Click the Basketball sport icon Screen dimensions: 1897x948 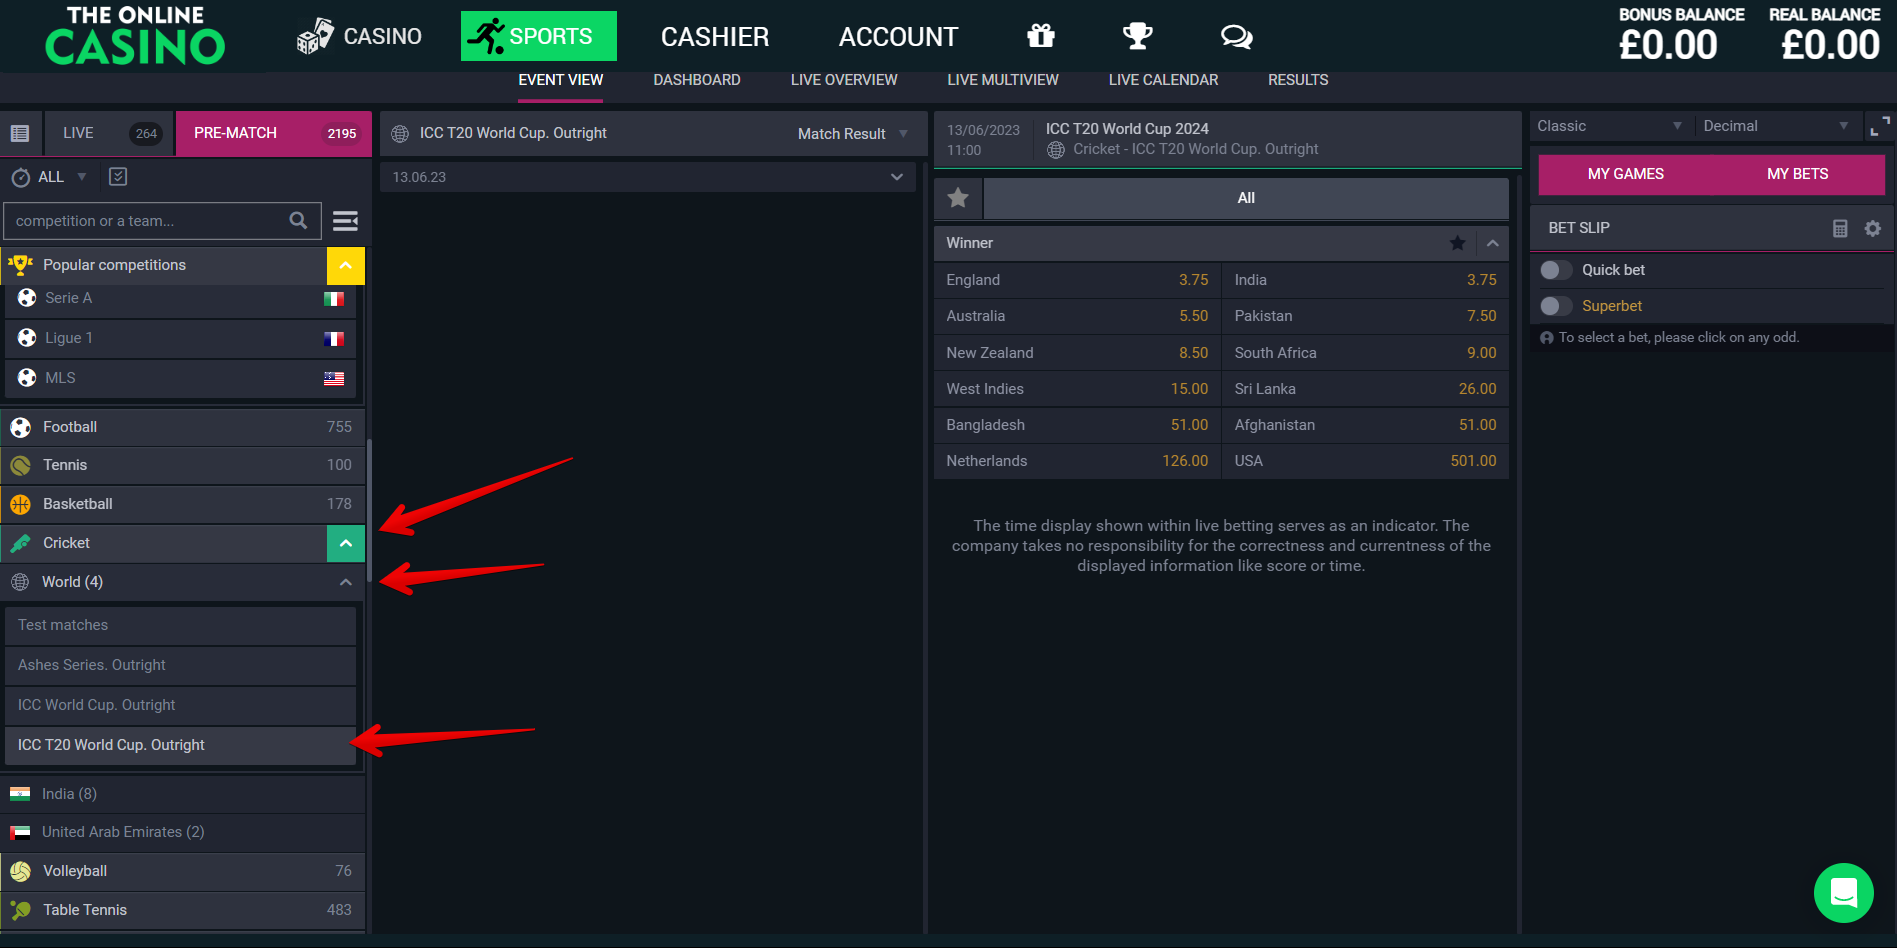(x=21, y=505)
